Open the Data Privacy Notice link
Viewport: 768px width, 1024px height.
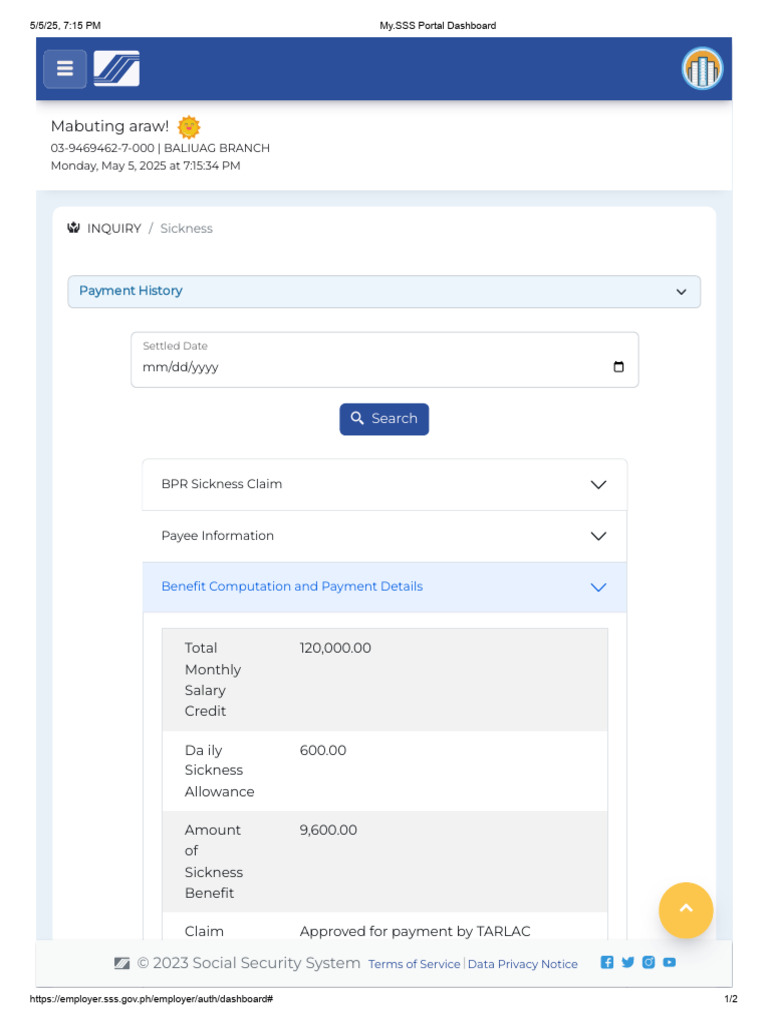[522, 964]
